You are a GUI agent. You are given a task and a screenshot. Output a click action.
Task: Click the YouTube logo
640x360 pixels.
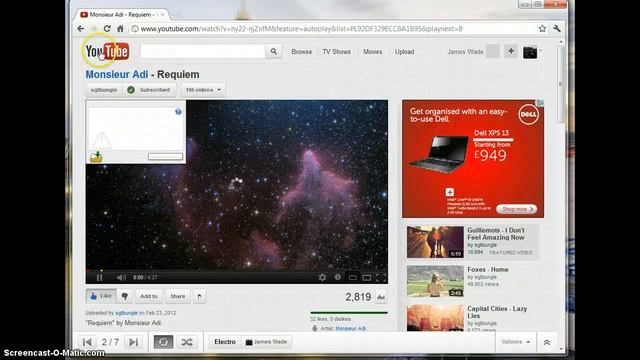(107, 51)
